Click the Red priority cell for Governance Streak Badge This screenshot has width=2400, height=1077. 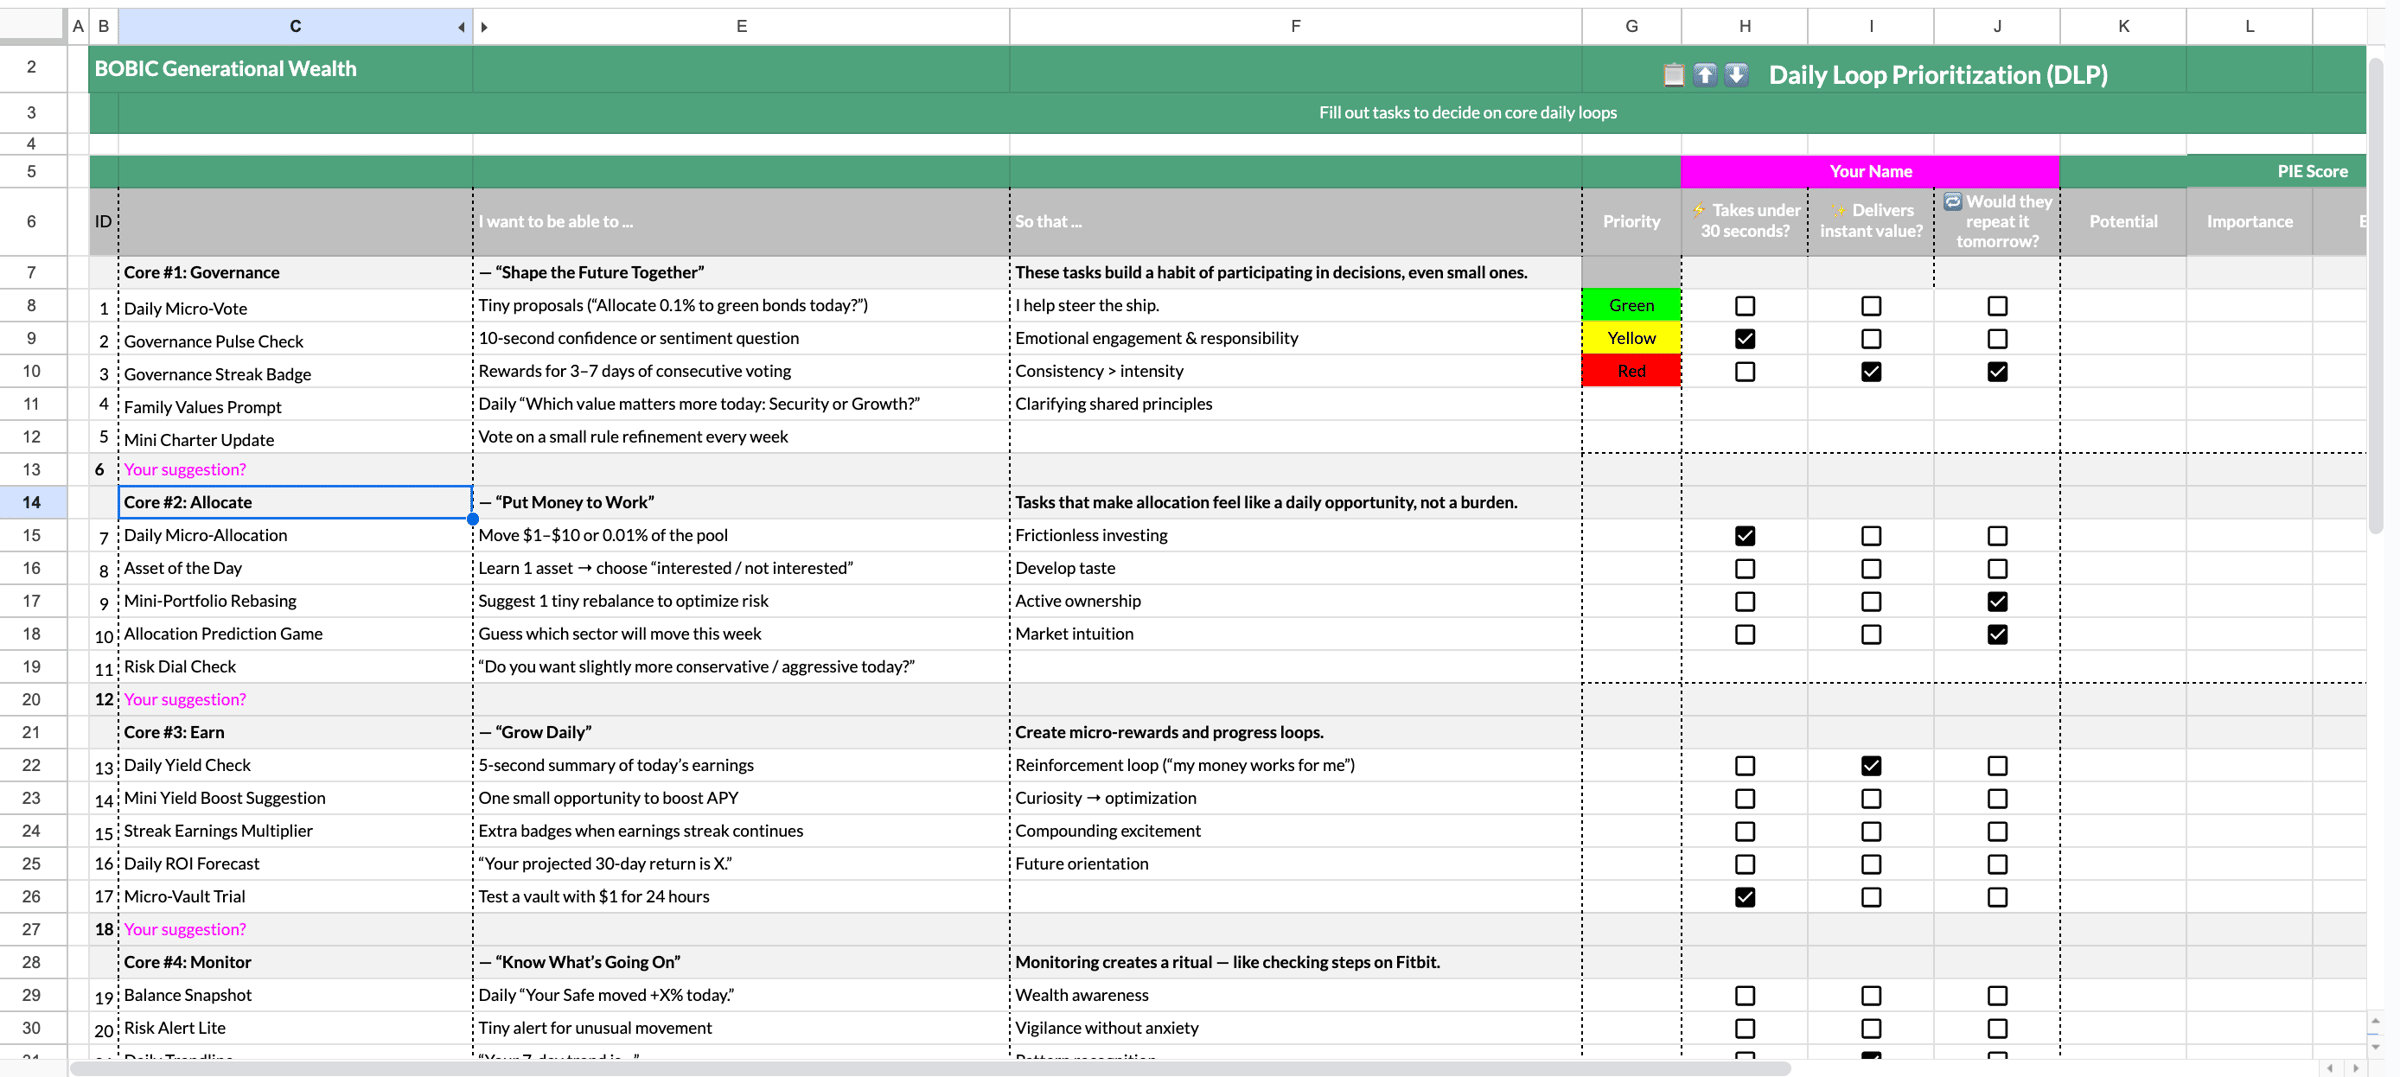tap(1631, 371)
